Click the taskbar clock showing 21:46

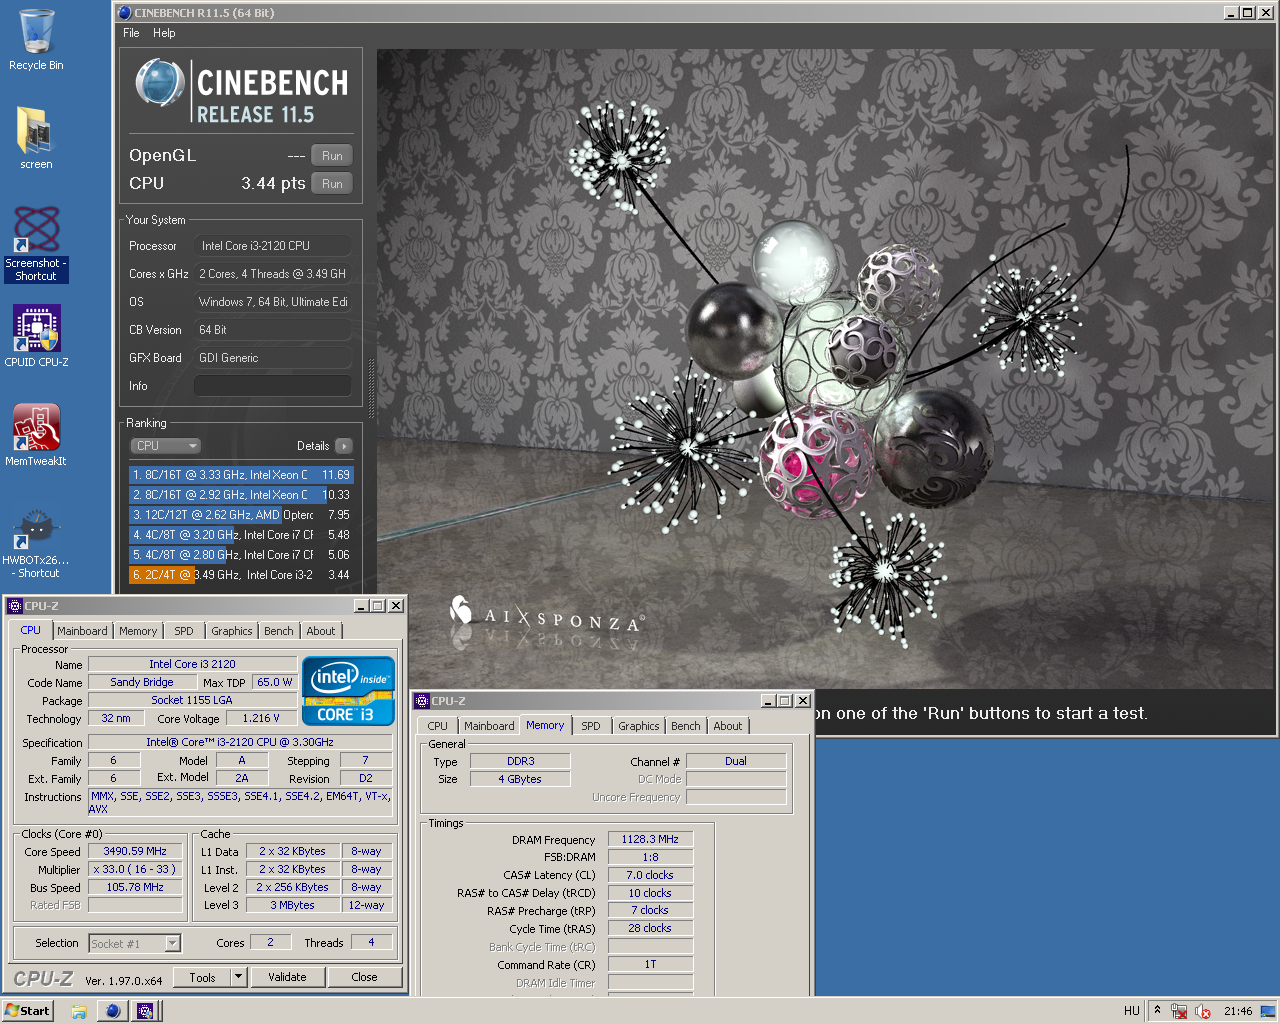click(x=1238, y=1011)
